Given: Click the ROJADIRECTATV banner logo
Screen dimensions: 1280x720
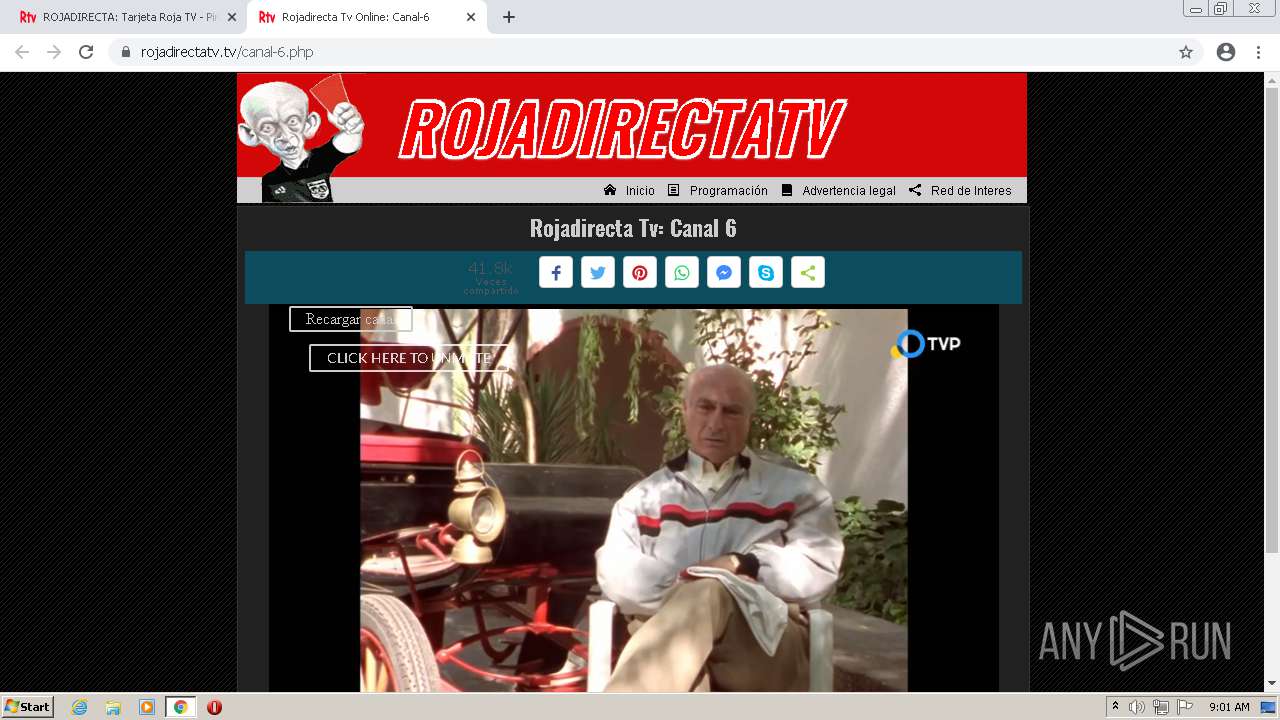Looking at the screenshot, I should click(623, 129).
